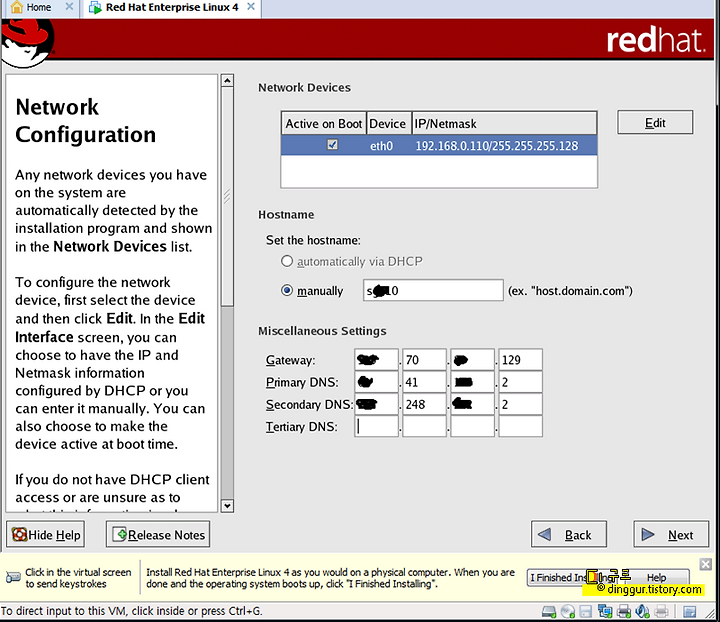Close the Red Hat Enterprise Linux 4 tab

(251, 7)
